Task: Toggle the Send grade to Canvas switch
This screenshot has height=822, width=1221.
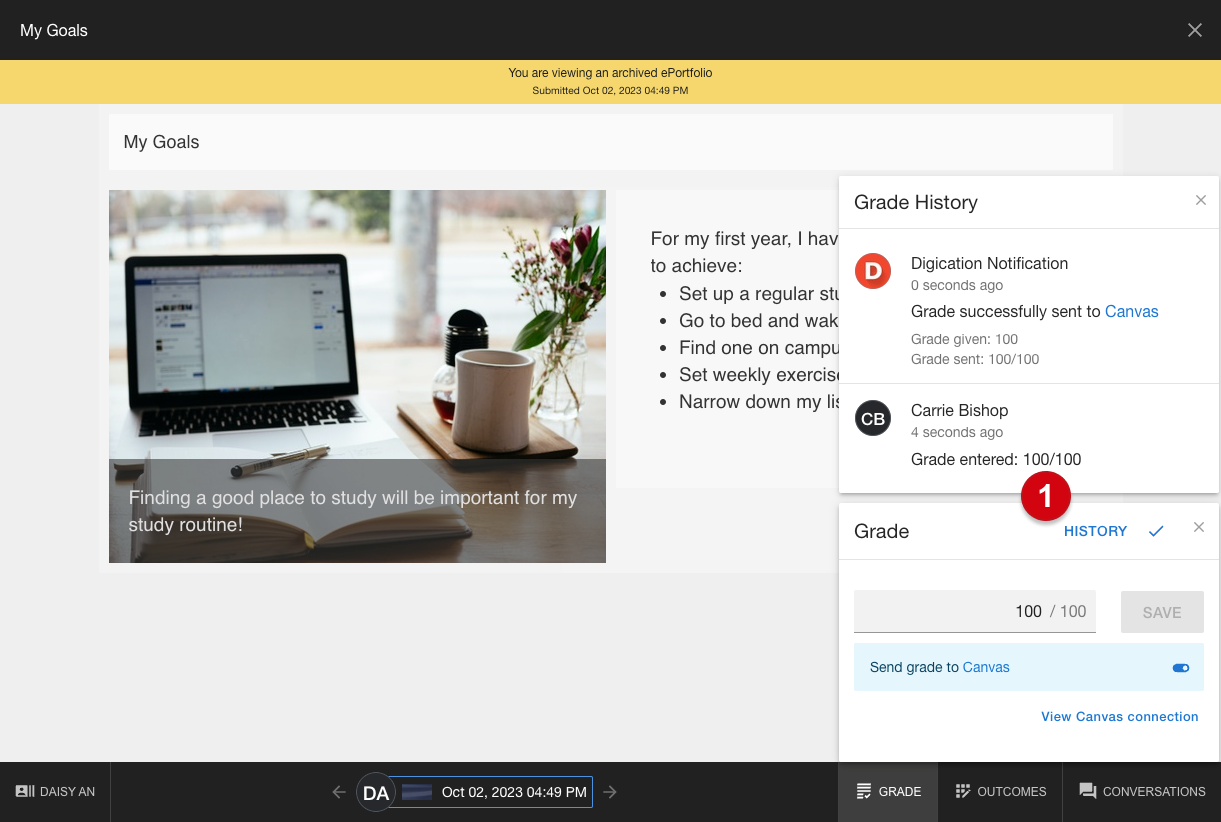Action: click(x=1181, y=668)
